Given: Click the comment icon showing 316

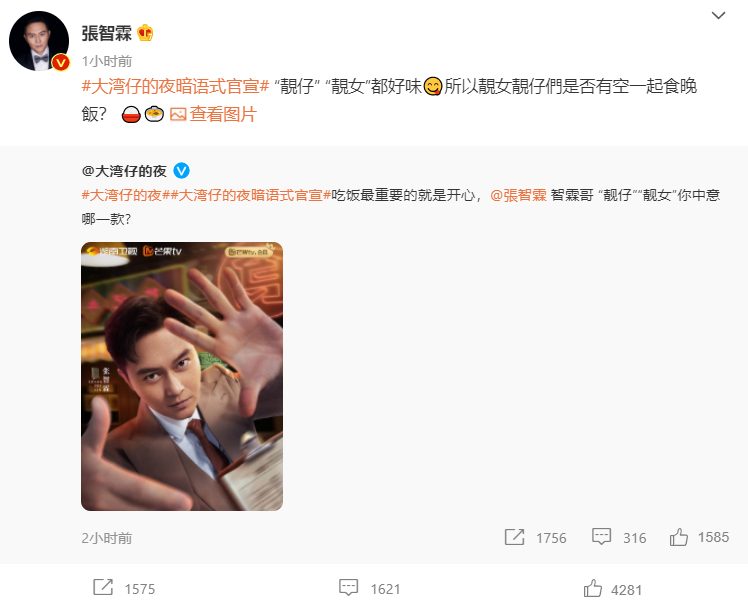Looking at the screenshot, I should pos(601,537).
